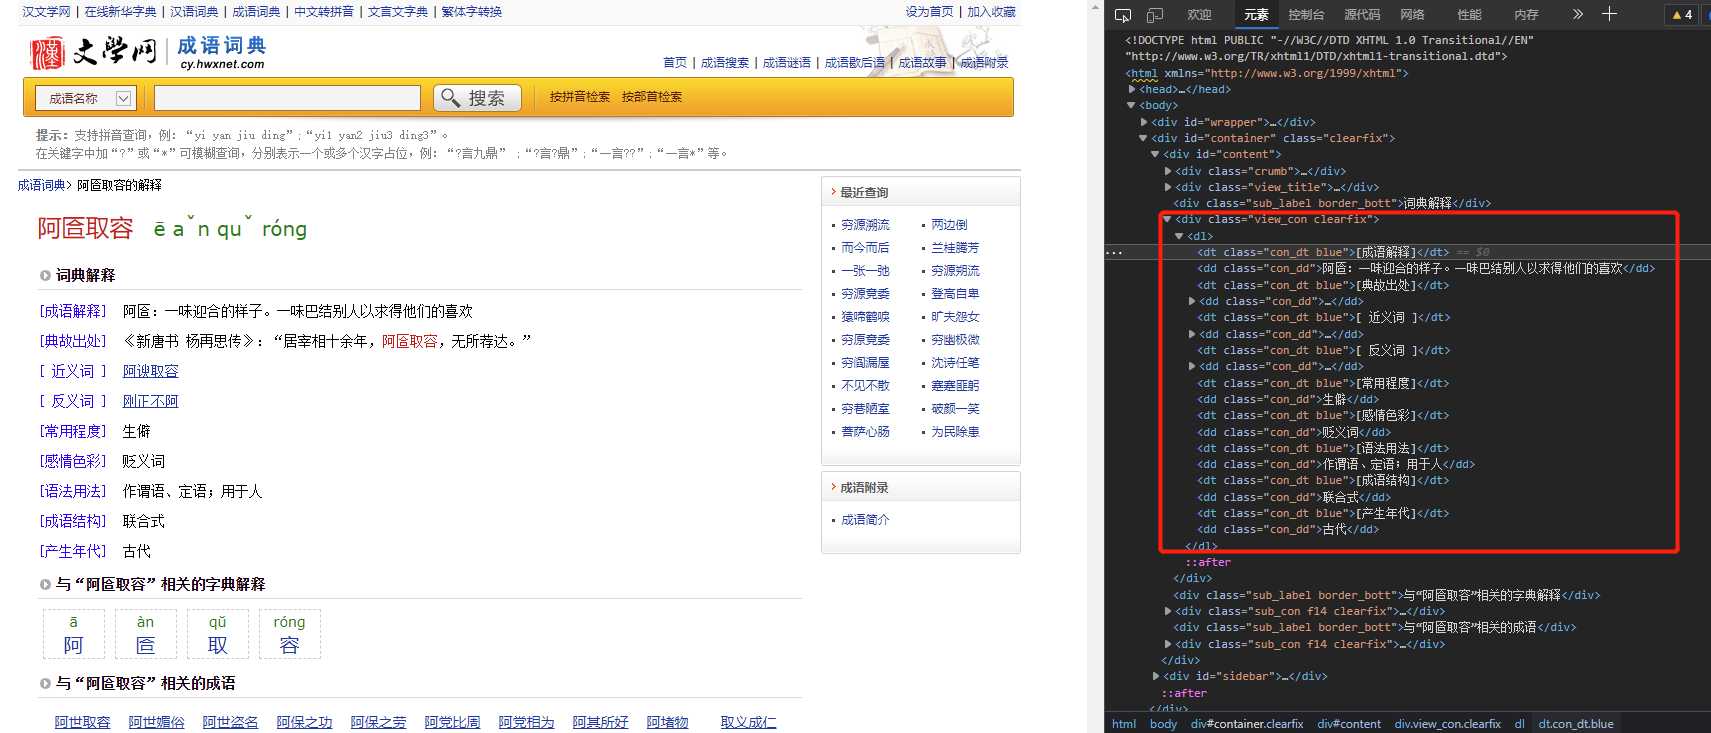
Task: Open 成语谜语 in the site navigation
Action: click(x=787, y=62)
